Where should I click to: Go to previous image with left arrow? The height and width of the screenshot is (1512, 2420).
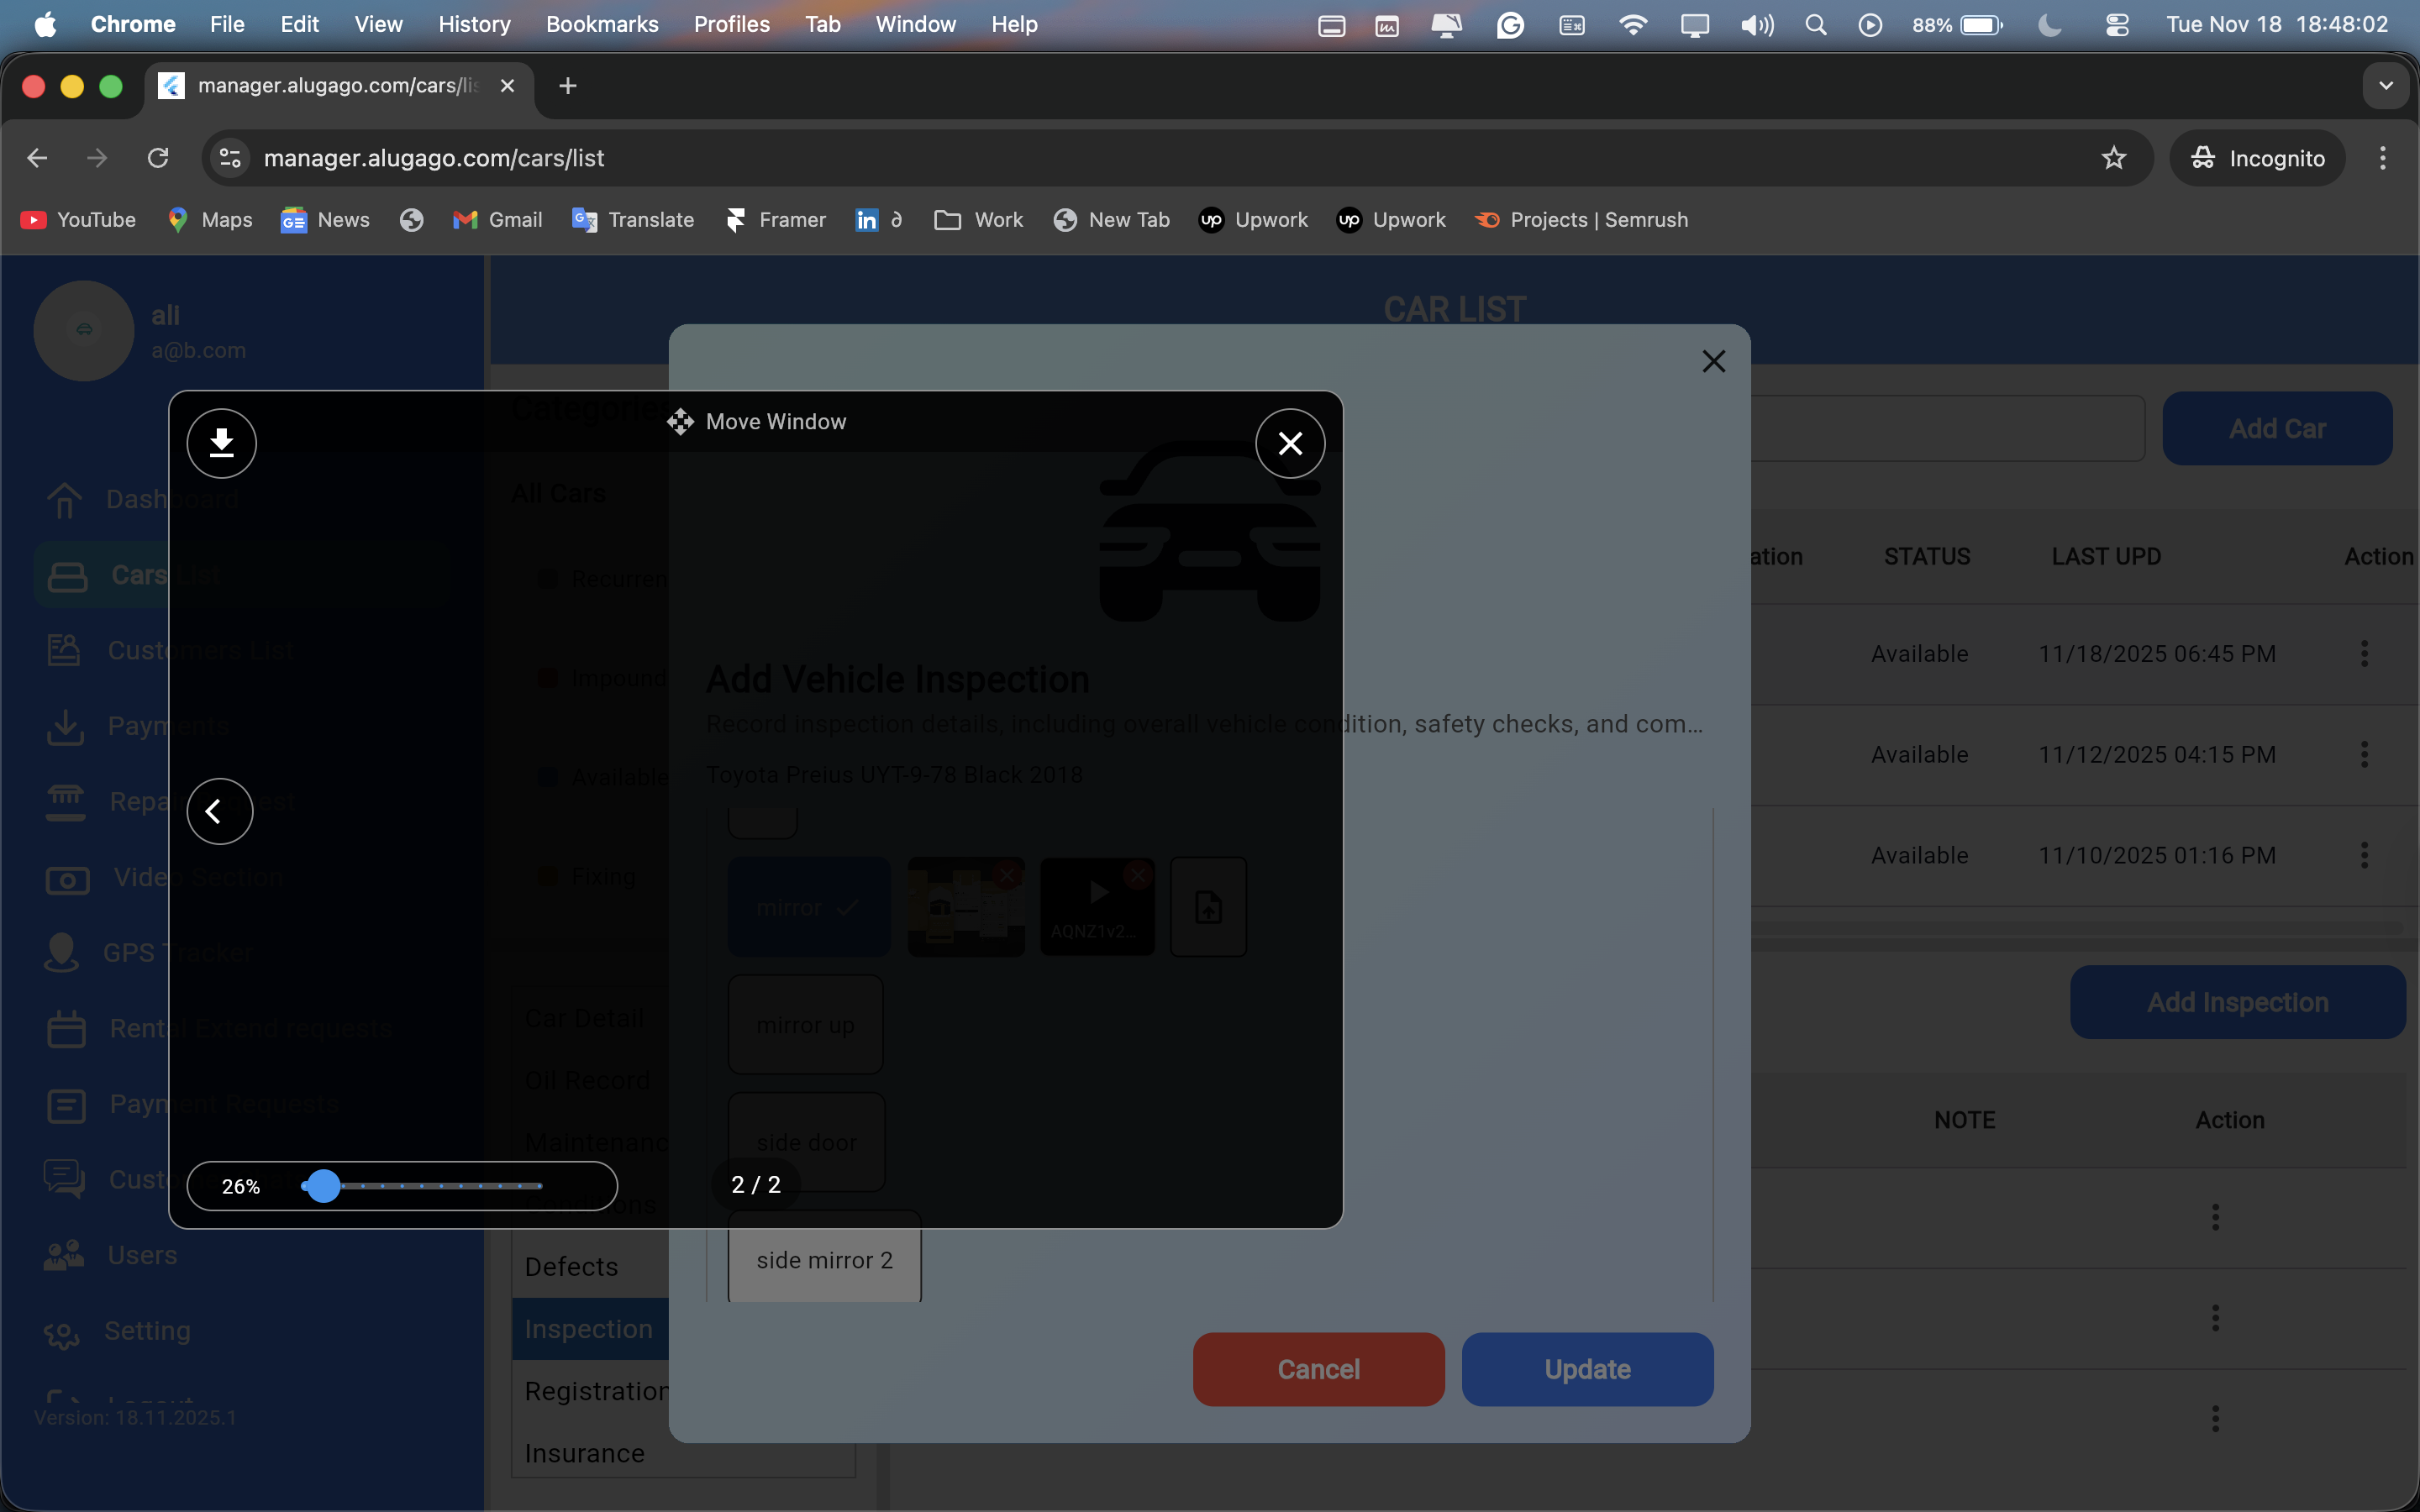click(219, 811)
